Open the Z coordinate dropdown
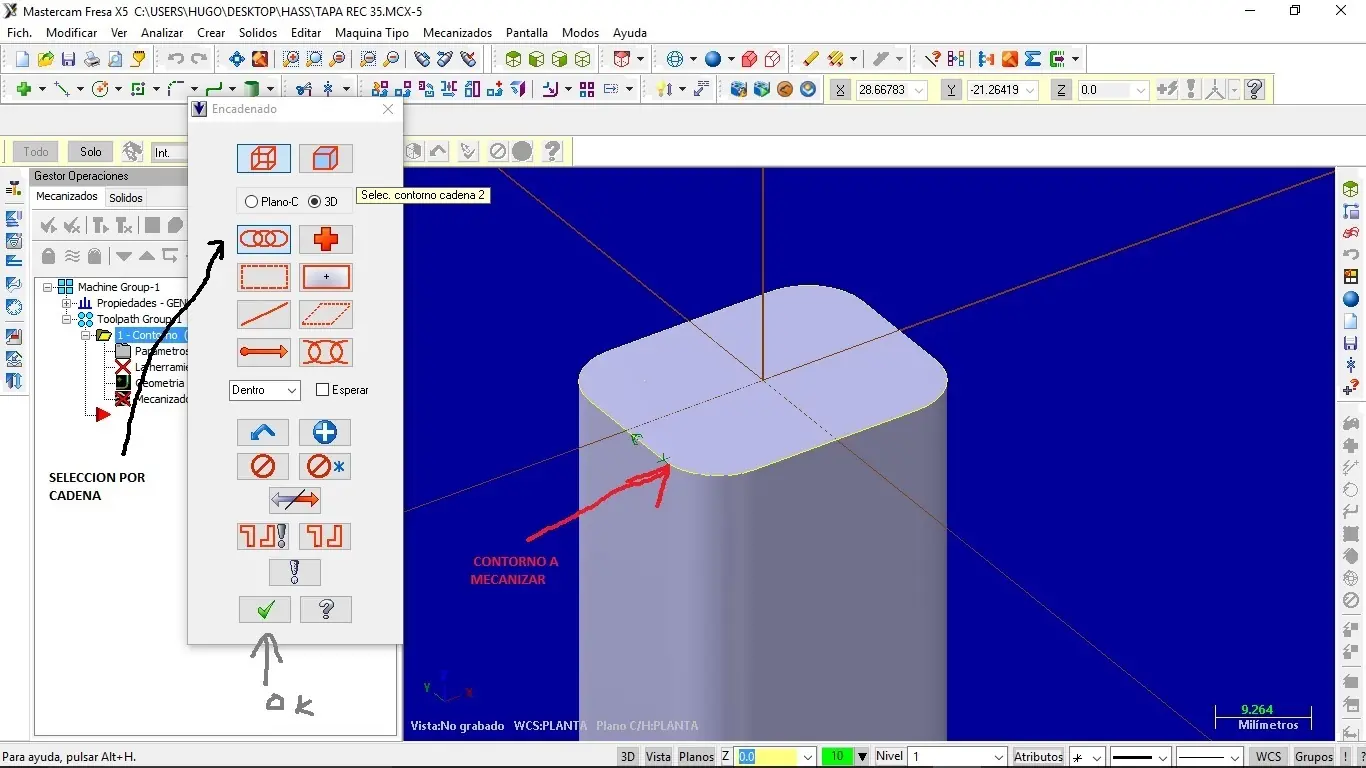The image size is (1366, 768). click(1140, 90)
